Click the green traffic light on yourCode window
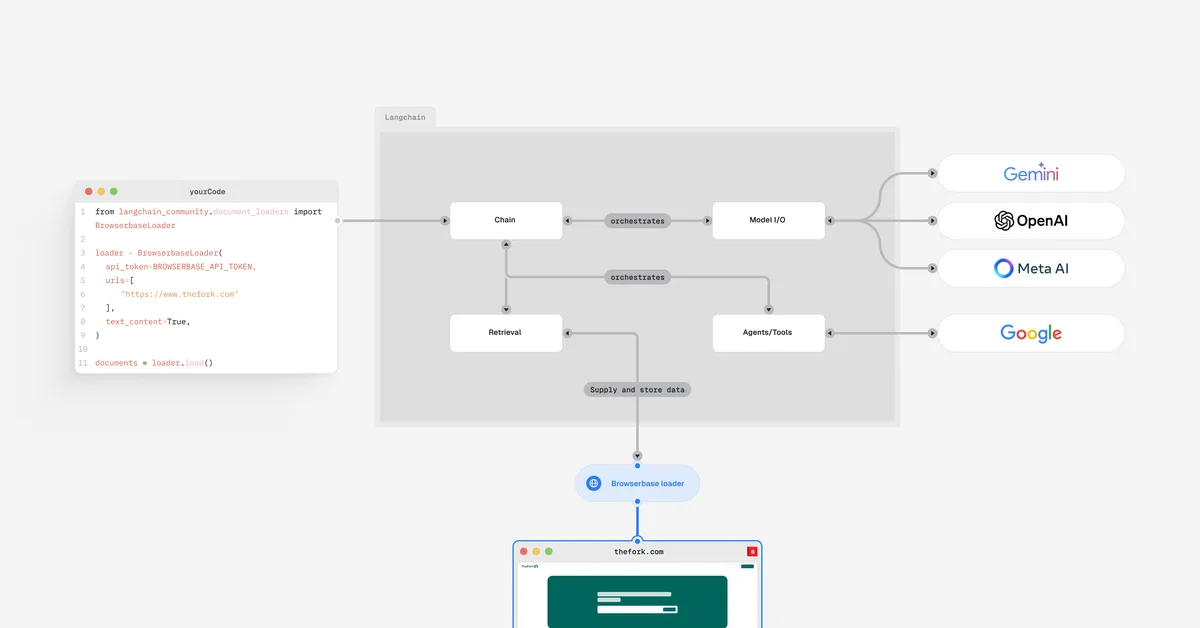This screenshot has height=628, width=1200. point(115,190)
